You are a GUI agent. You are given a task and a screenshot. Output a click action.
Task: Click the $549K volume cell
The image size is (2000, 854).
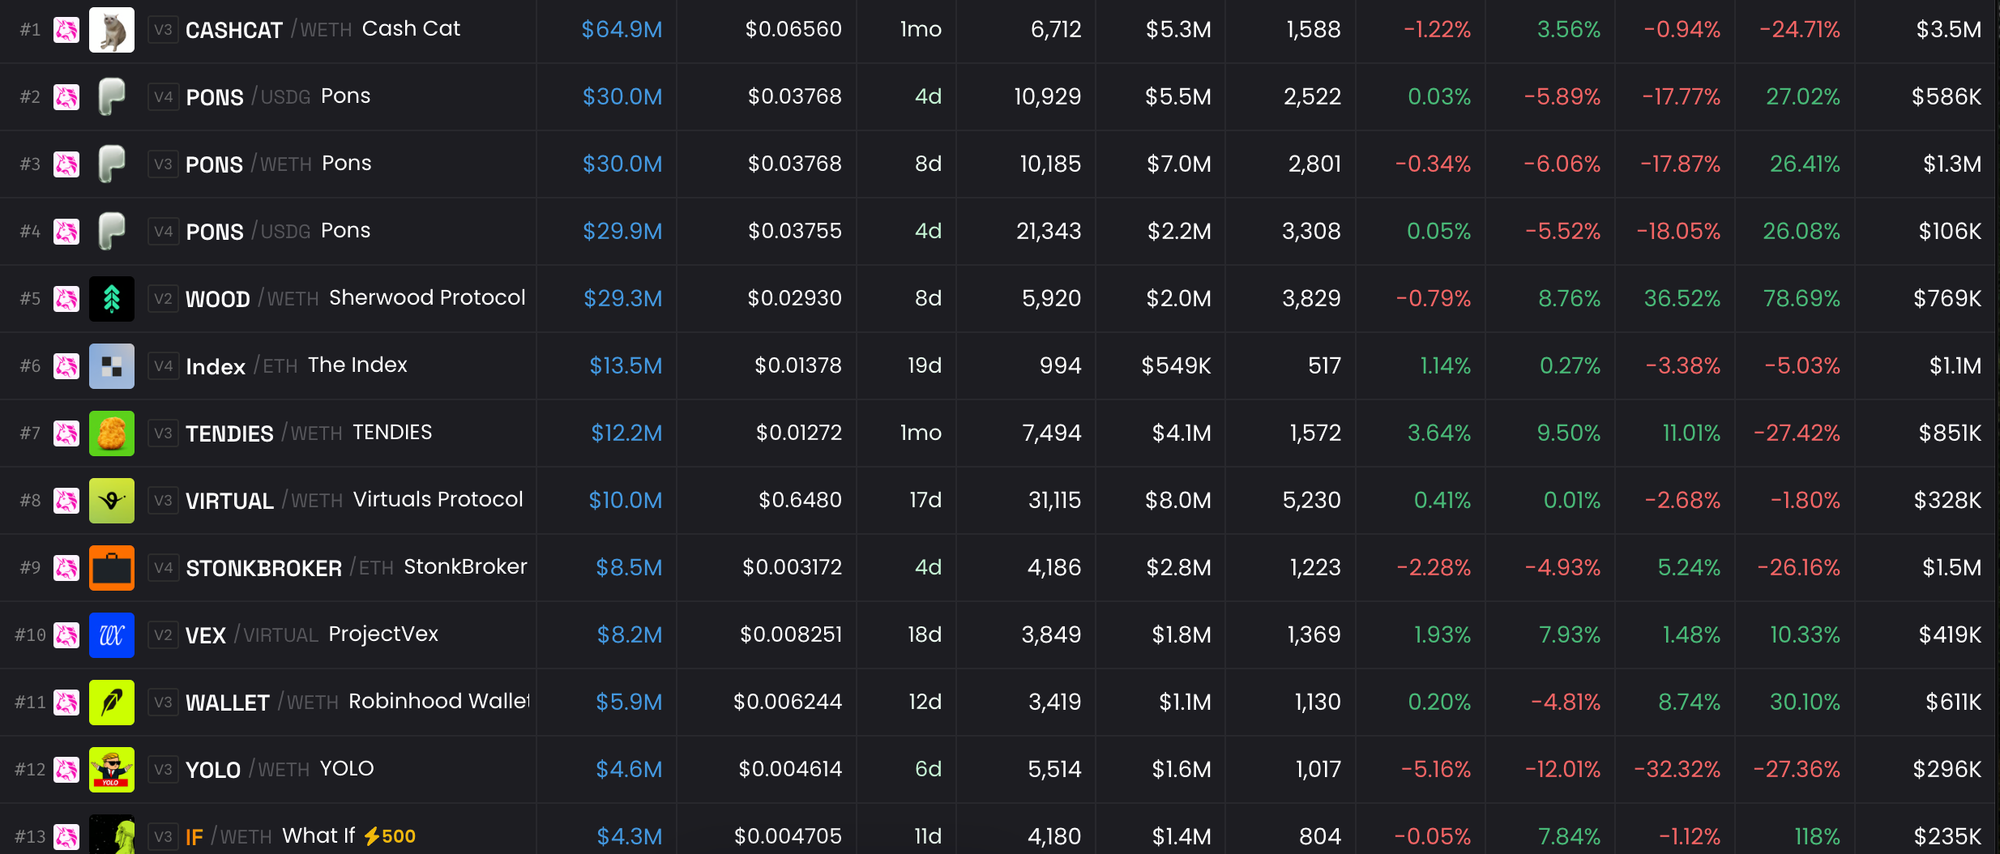(1176, 366)
